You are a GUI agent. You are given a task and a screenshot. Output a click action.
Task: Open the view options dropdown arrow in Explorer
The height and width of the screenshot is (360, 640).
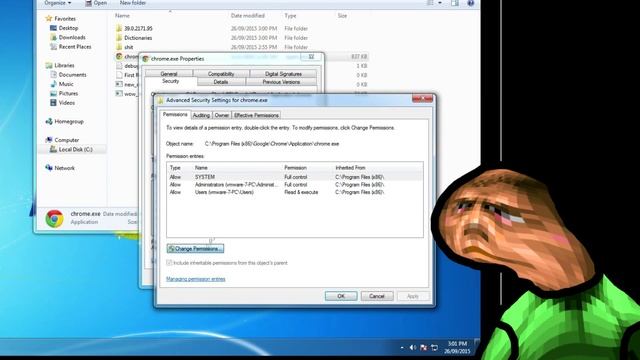click(x=440, y=3)
